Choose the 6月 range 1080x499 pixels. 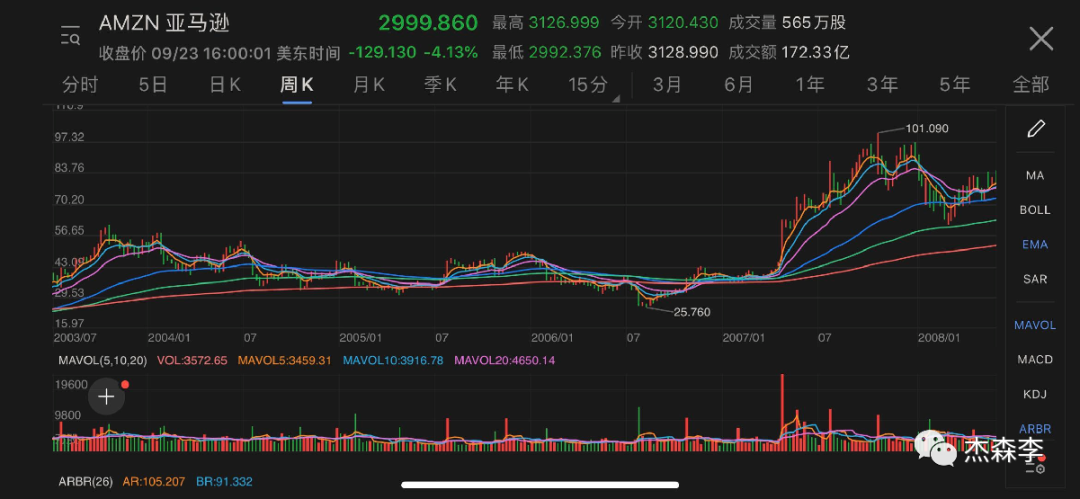(738, 85)
